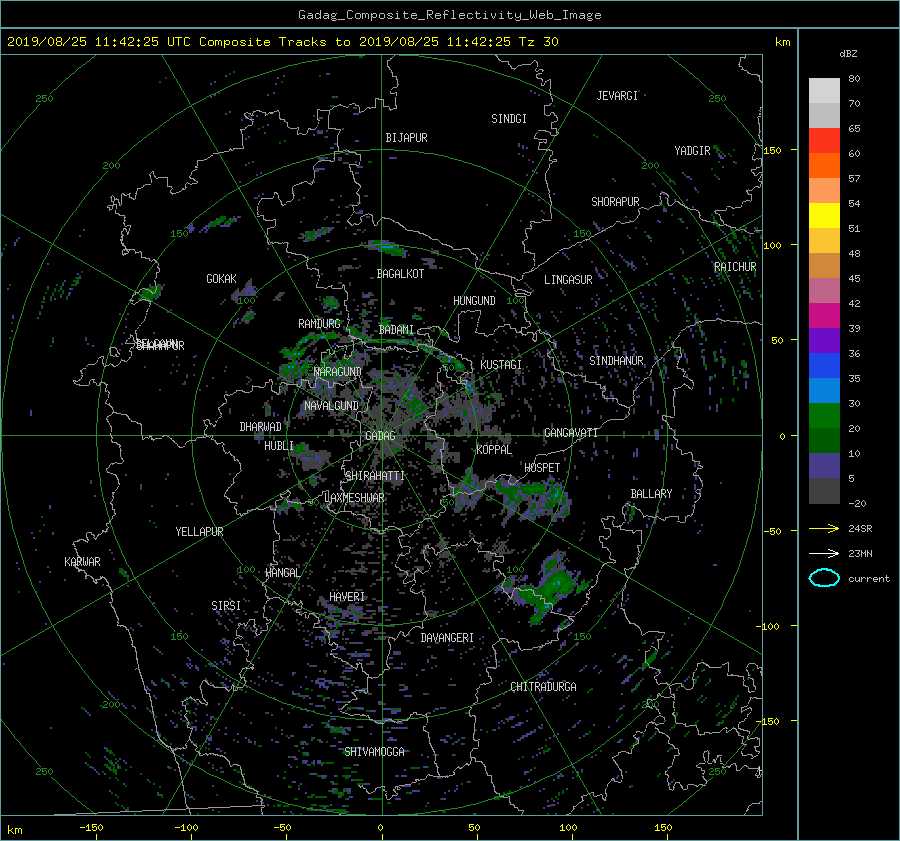Click the GOKAK city label
Image resolution: width=900 pixels, height=841 pixels.
221,278
